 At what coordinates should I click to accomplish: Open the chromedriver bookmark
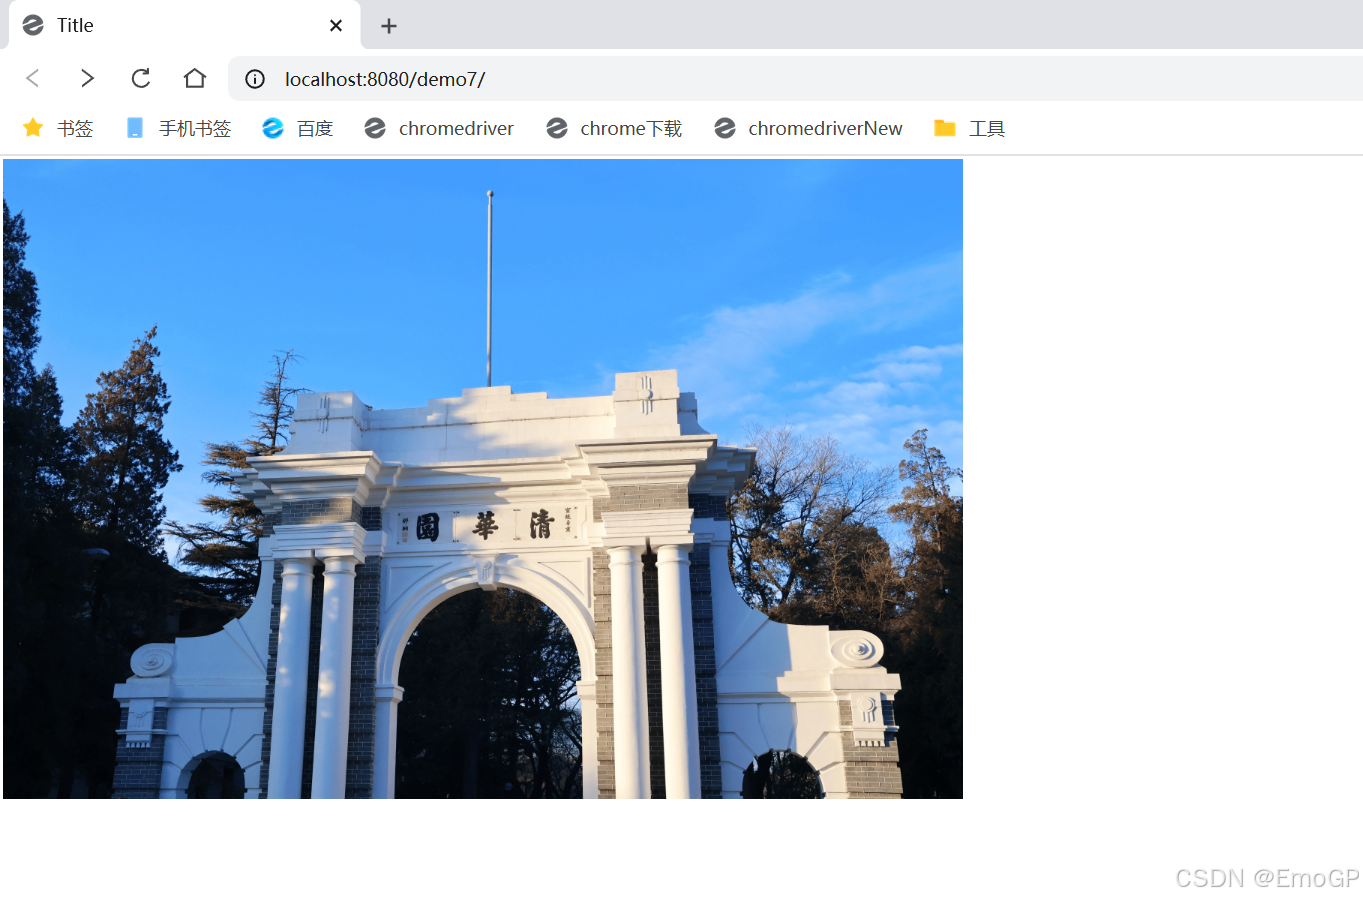point(439,128)
